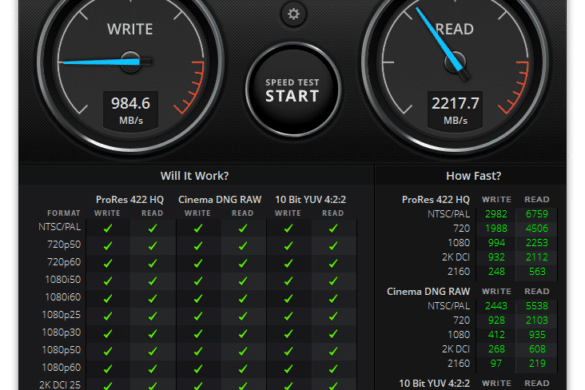
Task: Click ProRes 720 read value 4506
Action: coord(537,228)
